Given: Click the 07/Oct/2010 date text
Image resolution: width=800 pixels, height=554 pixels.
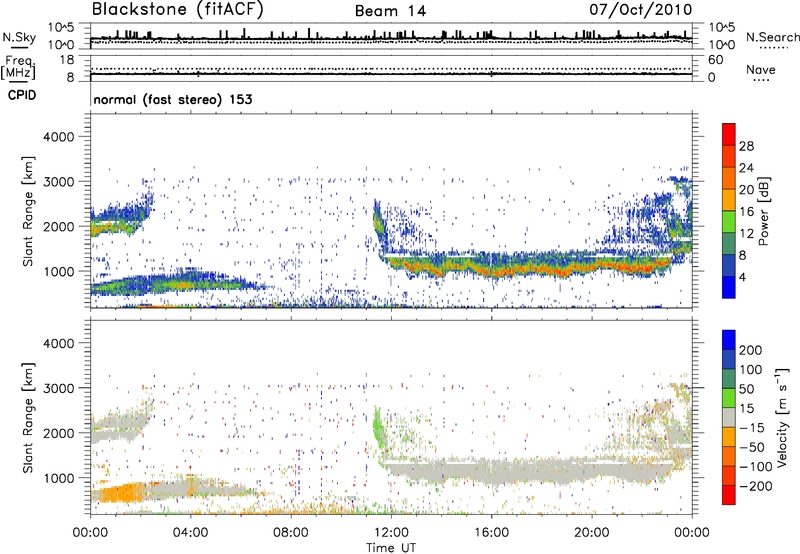Looking at the screenshot, I should click(641, 9).
